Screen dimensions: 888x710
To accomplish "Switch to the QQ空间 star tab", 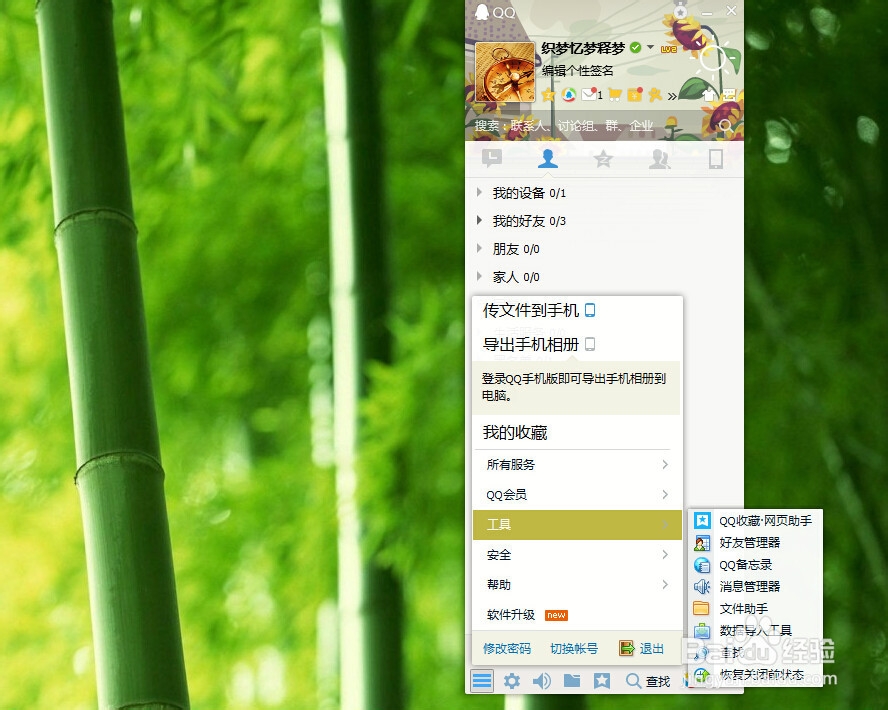I will [x=603, y=158].
